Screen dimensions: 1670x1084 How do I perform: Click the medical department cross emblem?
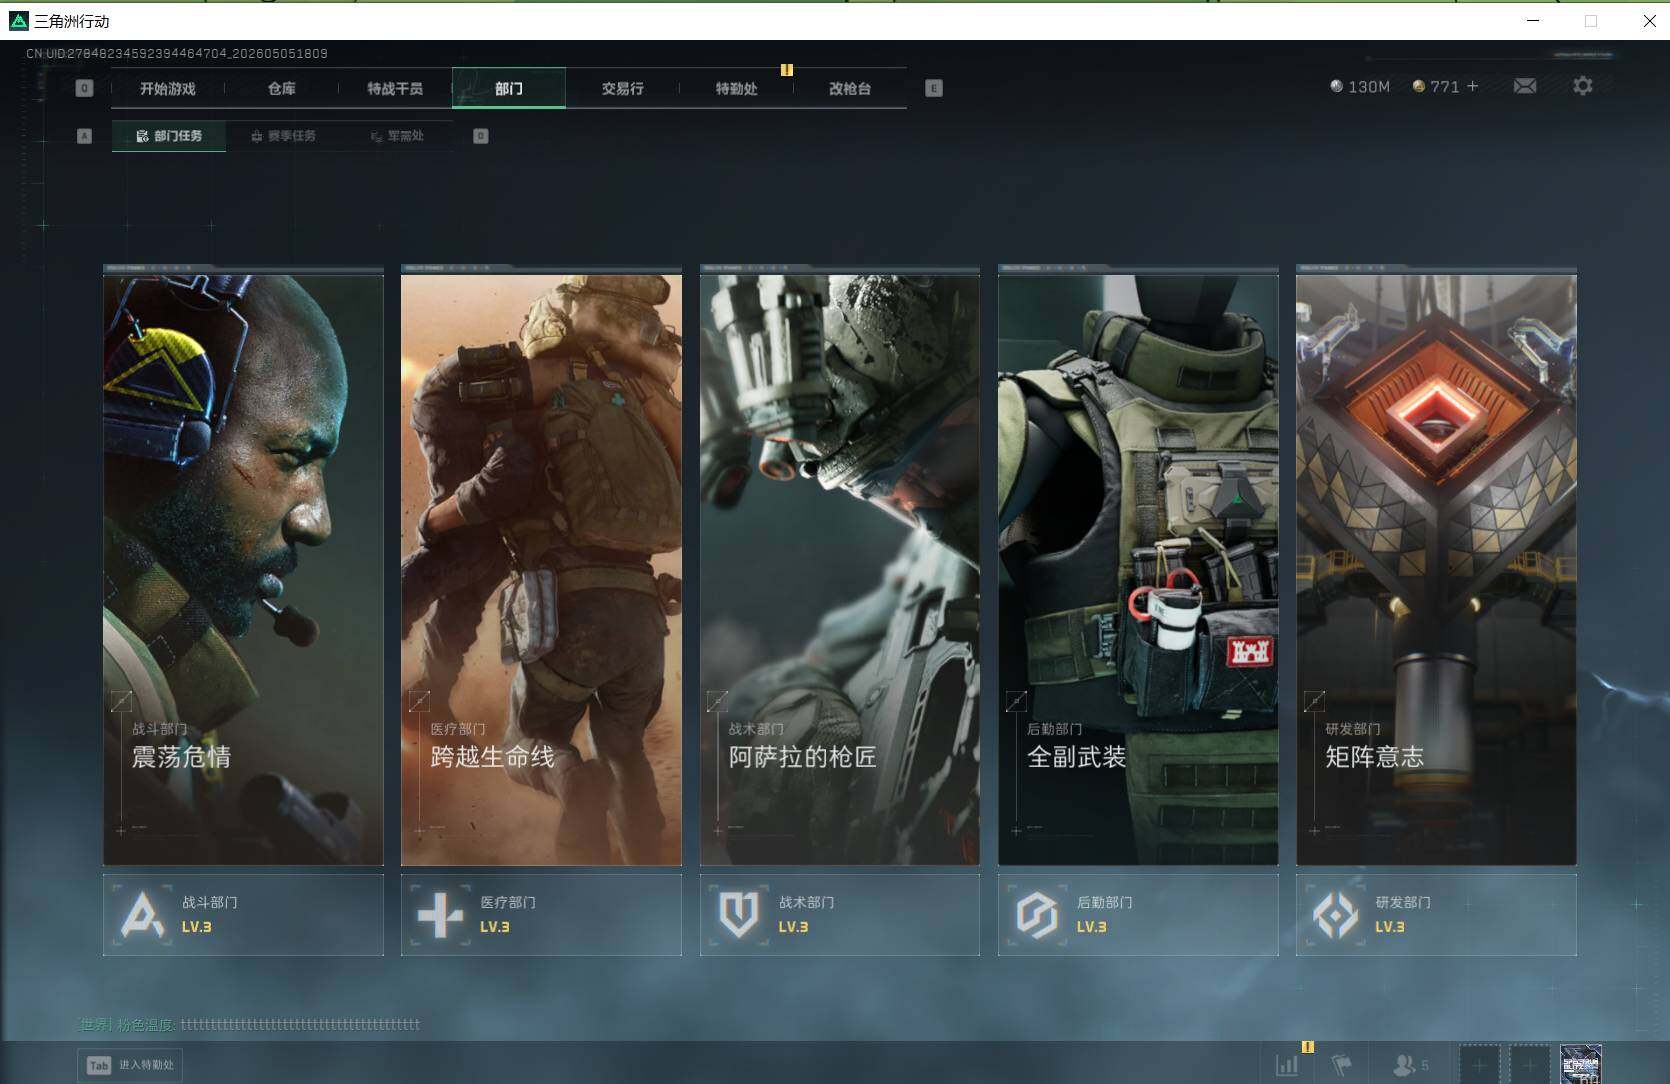pyautogui.click(x=440, y=915)
